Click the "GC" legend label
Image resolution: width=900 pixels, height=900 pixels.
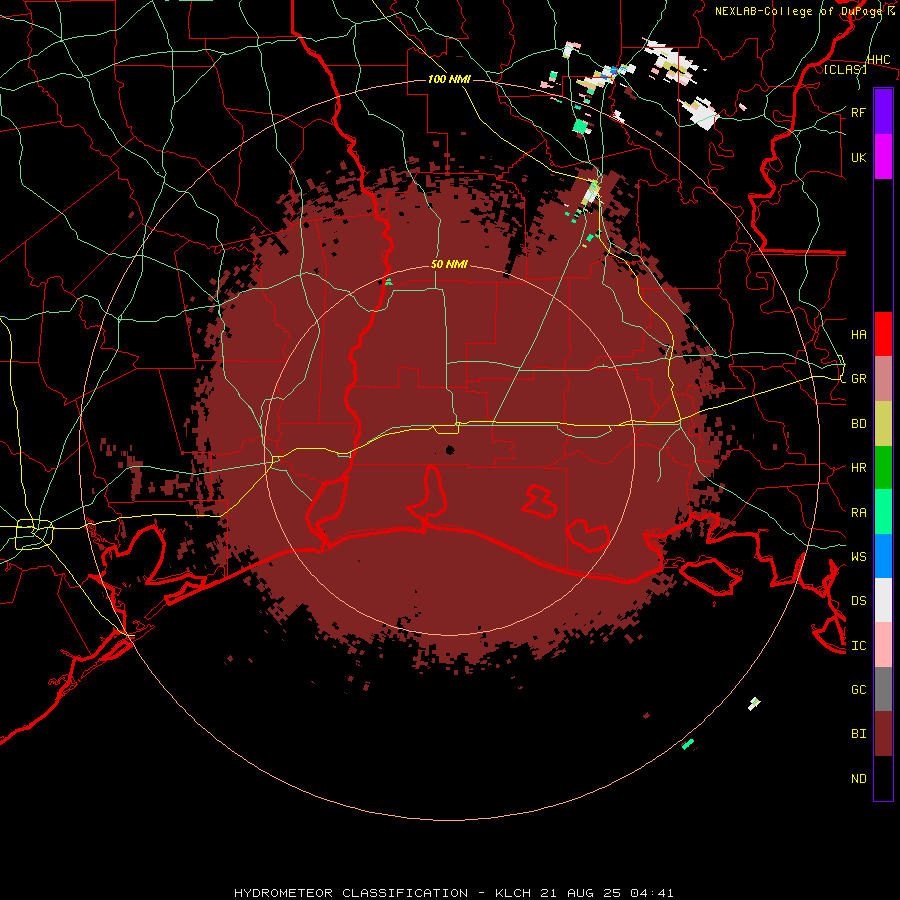[858, 690]
